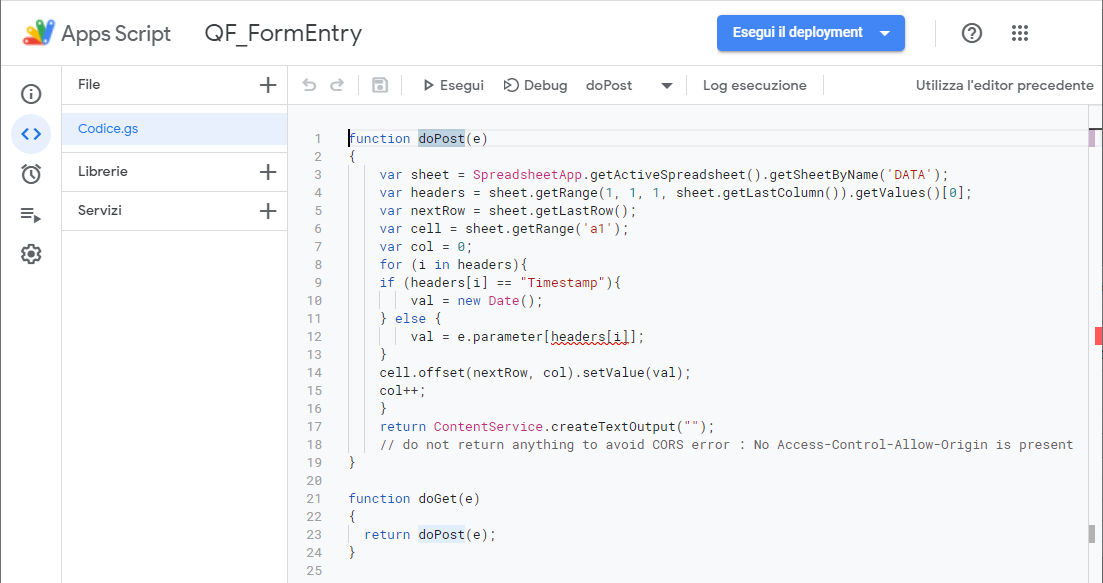Save project with the floppy disk icon
This screenshot has height=583, width=1103.
click(x=380, y=85)
